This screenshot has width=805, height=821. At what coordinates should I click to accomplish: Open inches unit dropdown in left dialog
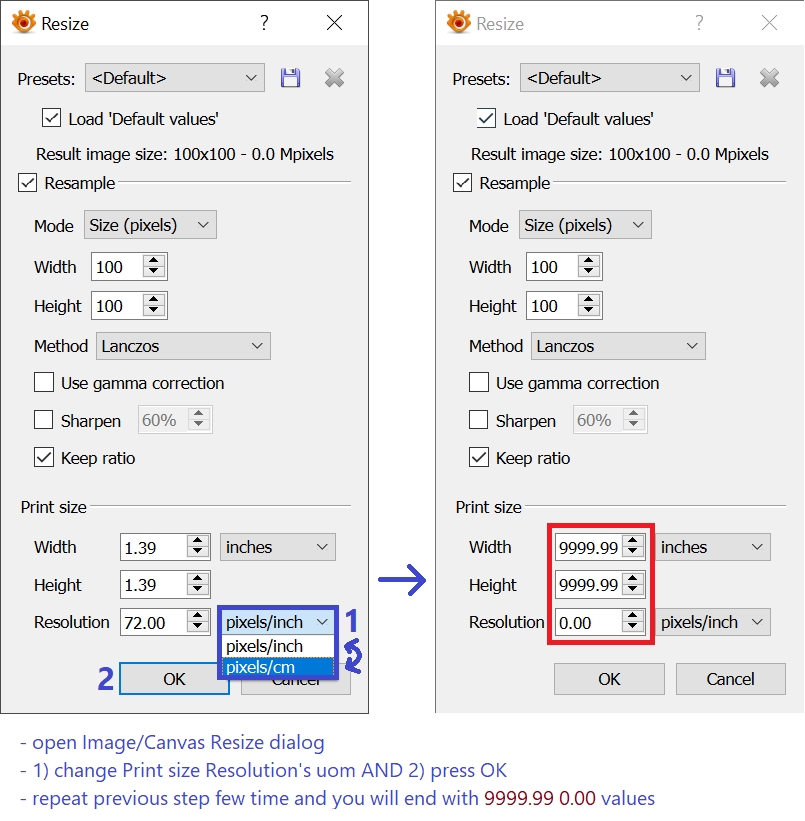pyautogui.click(x=278, y=547)
